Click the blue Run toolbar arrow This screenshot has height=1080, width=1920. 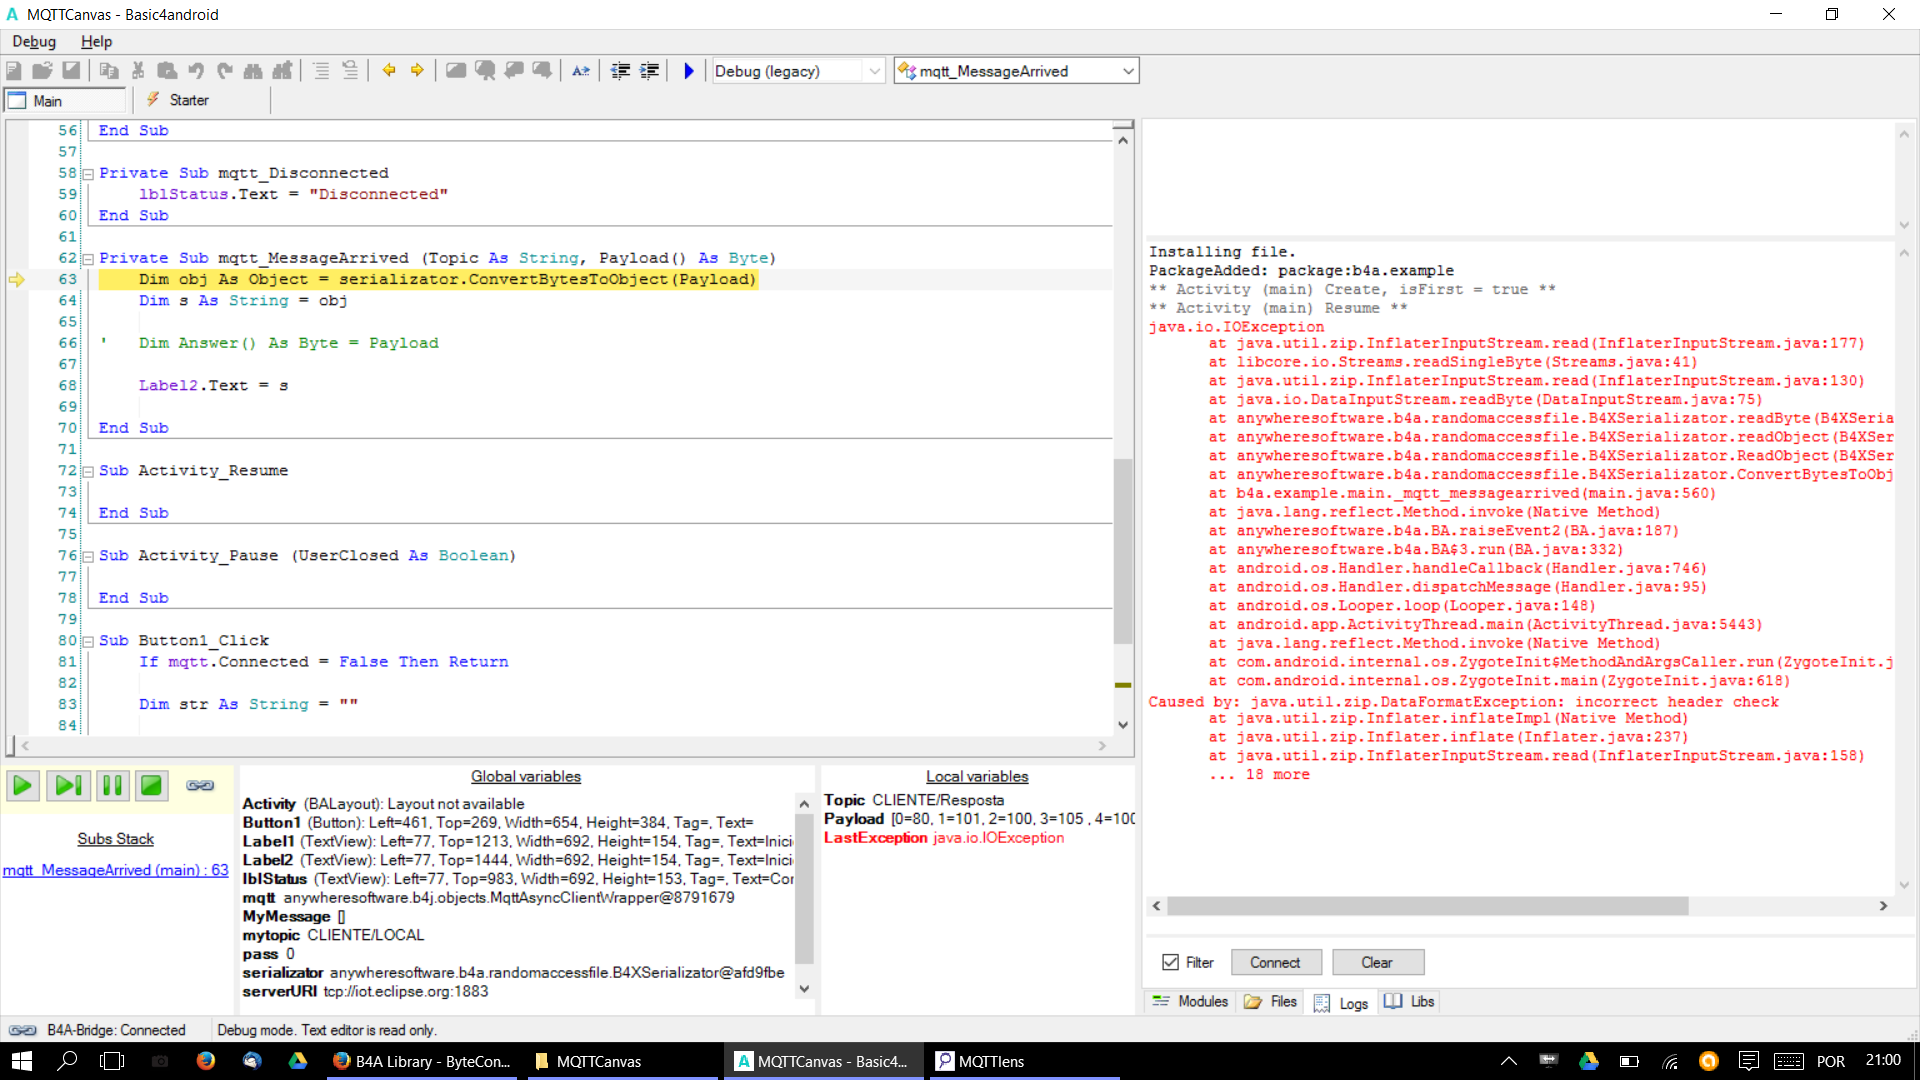688,71
